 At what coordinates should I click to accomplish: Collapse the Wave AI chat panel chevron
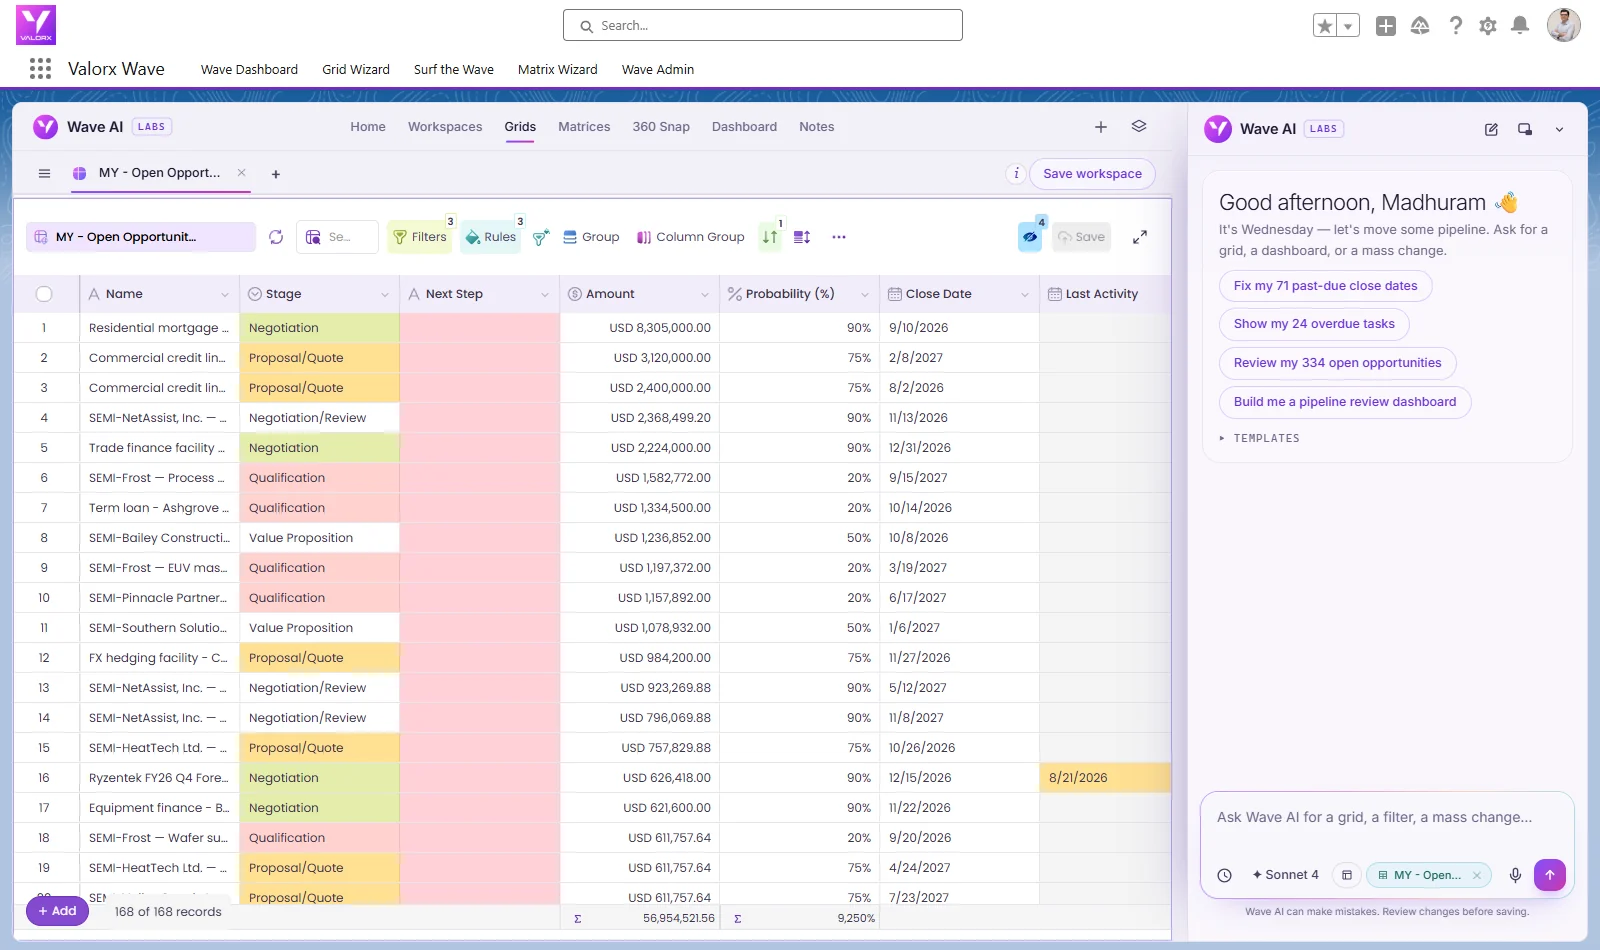click(1559, 129)
